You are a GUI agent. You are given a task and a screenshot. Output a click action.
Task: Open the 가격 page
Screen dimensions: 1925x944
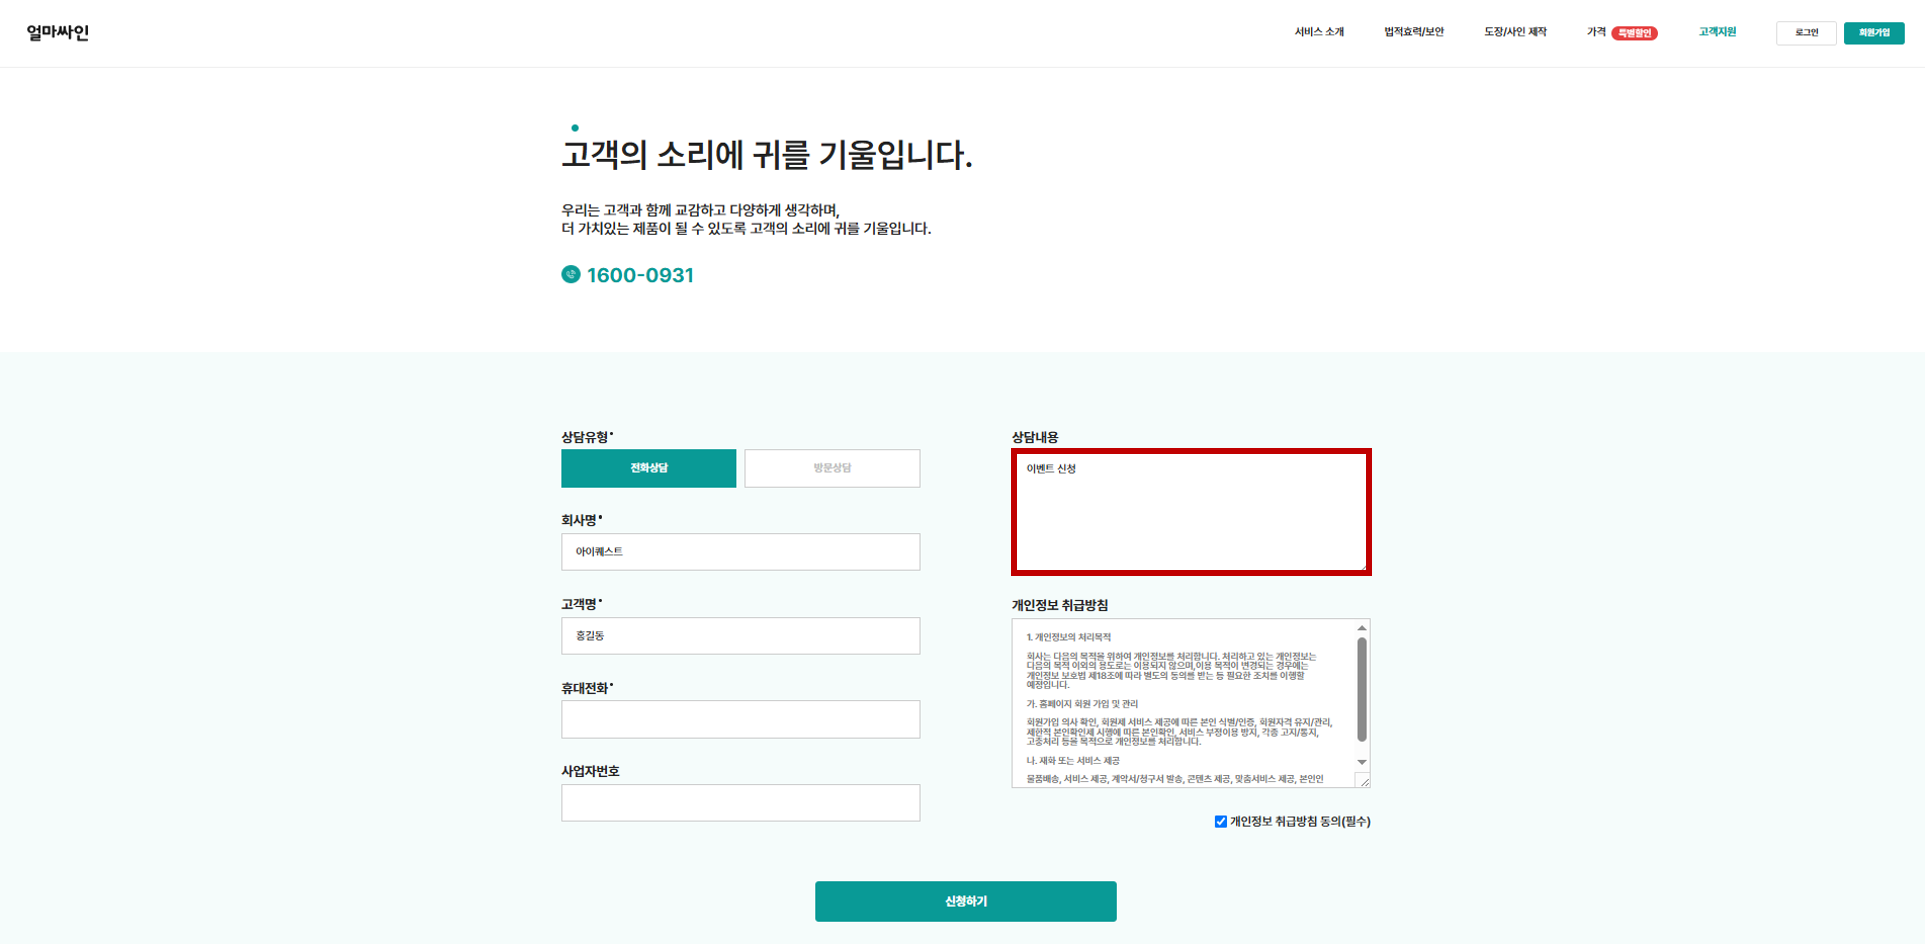tap(1596, 31)
